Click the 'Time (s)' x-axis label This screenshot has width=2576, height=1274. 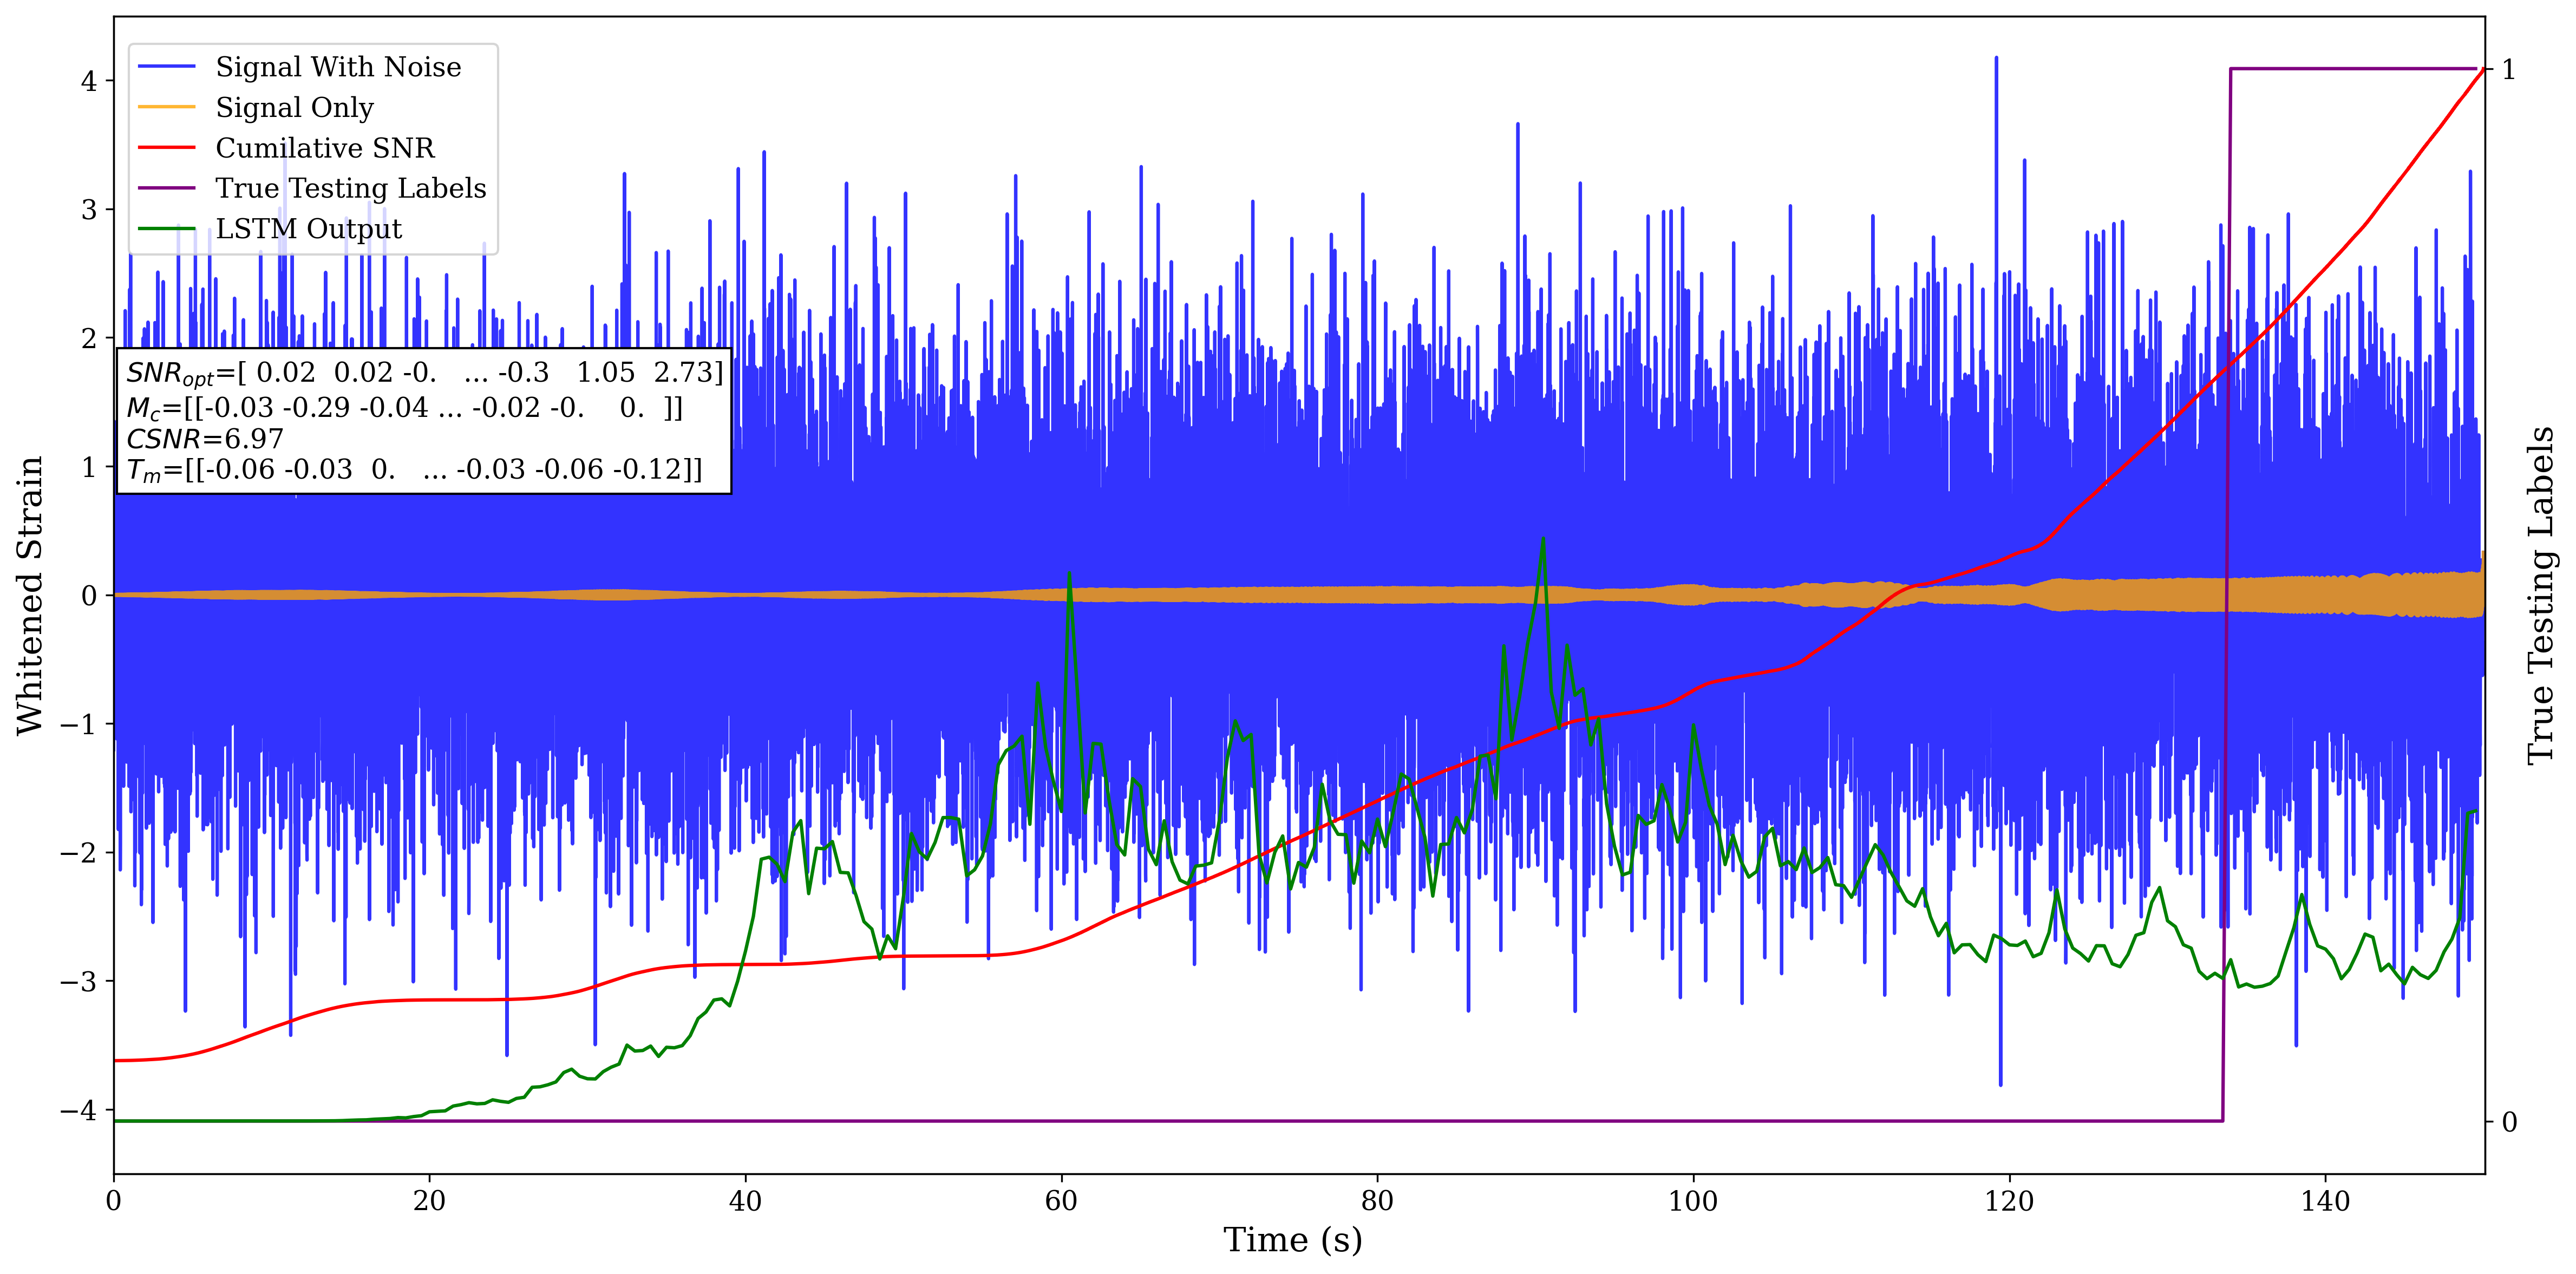pyautogui.click(x=1292, y=1240)
